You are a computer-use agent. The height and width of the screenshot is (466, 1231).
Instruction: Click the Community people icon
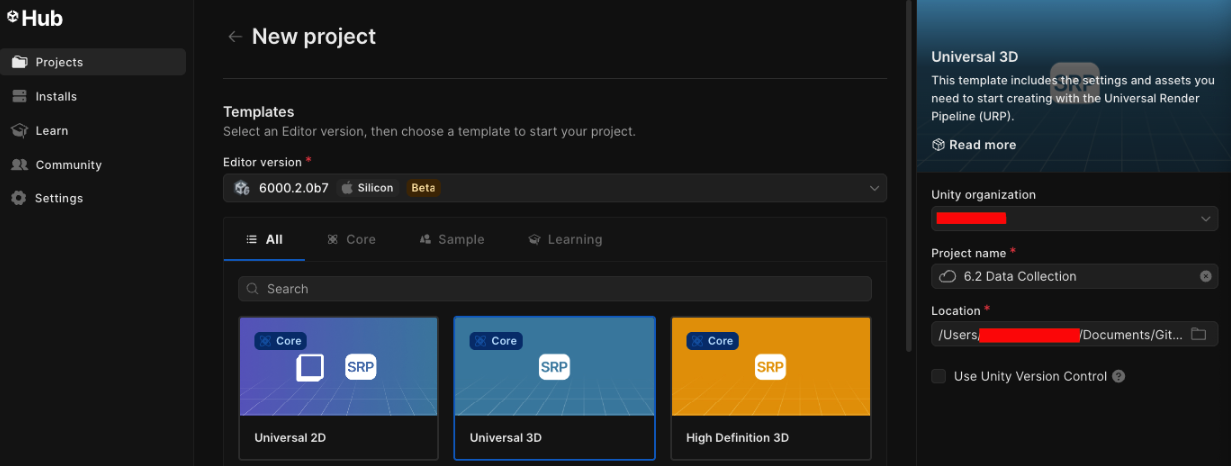coord(19,164)
